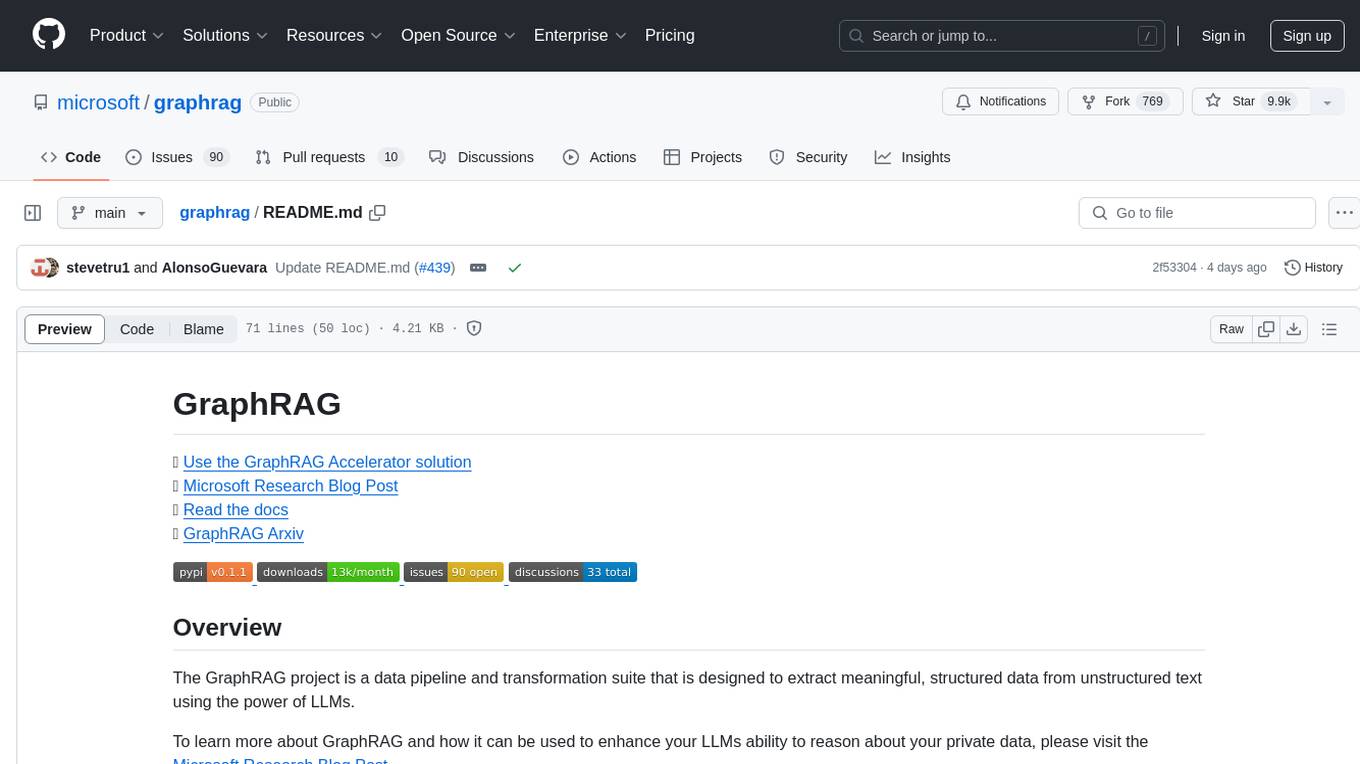
Task: Open the Product menu
Action: point(127,35)
